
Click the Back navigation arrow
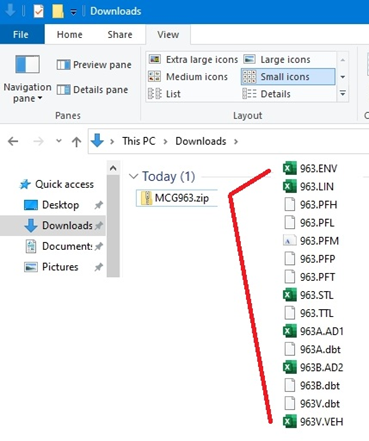coord(13,141)
